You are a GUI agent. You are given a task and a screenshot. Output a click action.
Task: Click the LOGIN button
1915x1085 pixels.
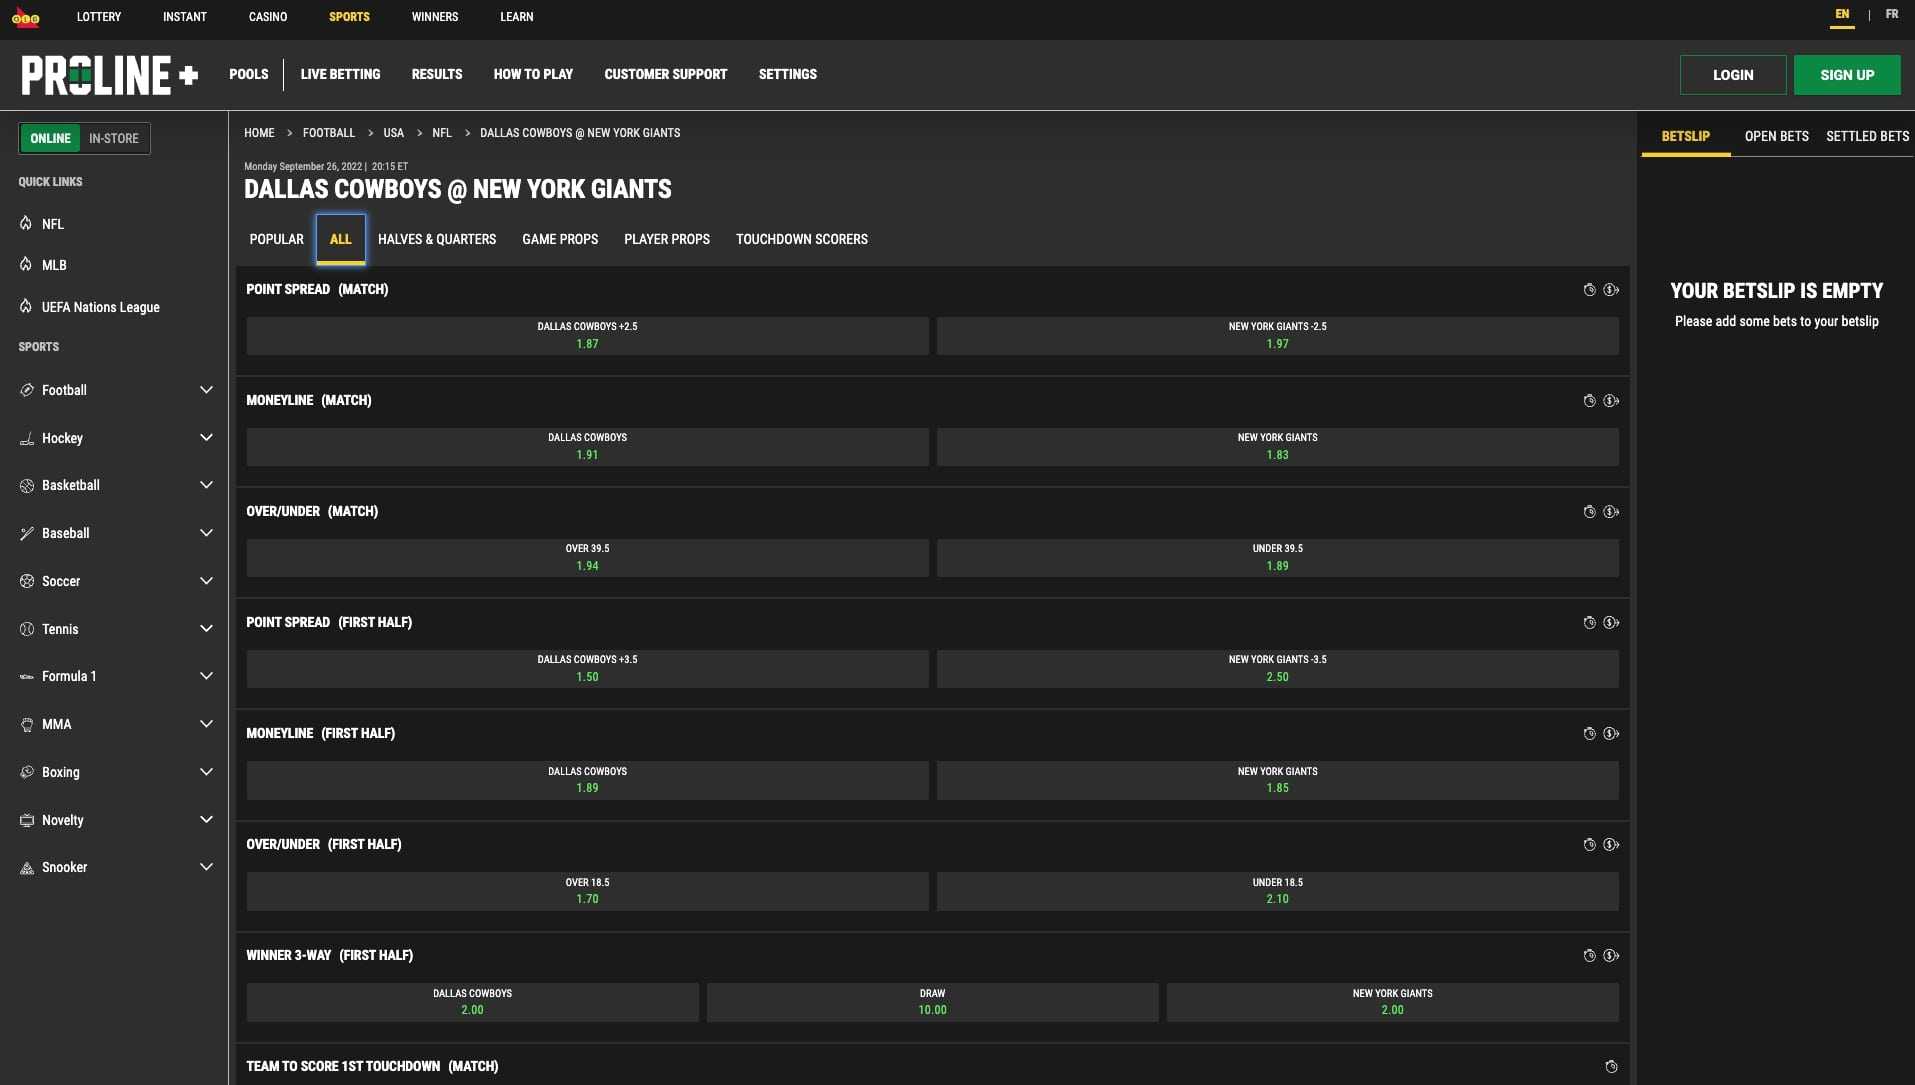pyautogui.click(x=1733, y=75)
